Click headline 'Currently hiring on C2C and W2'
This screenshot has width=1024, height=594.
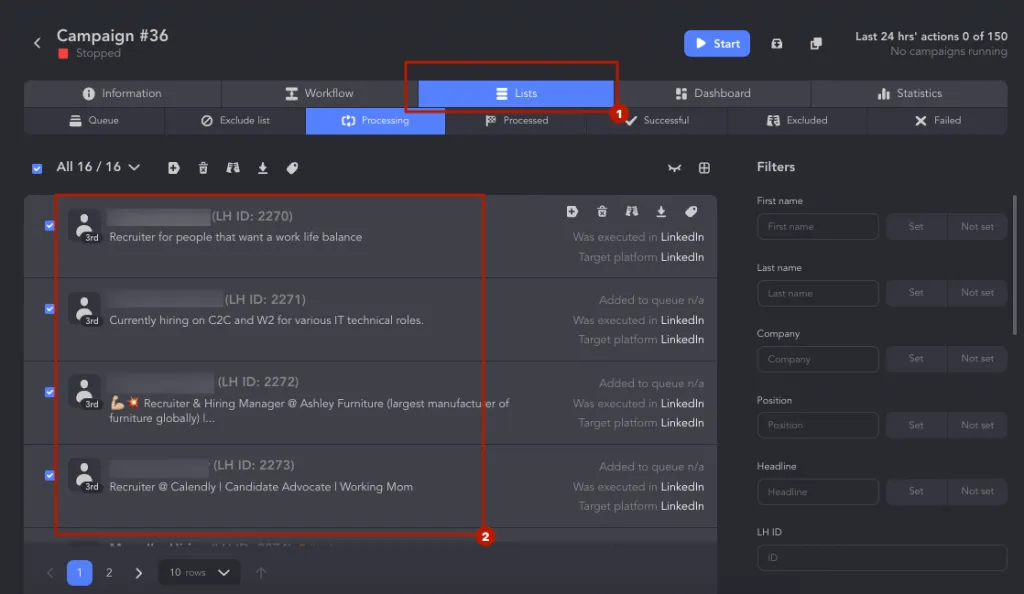[266, 320]
